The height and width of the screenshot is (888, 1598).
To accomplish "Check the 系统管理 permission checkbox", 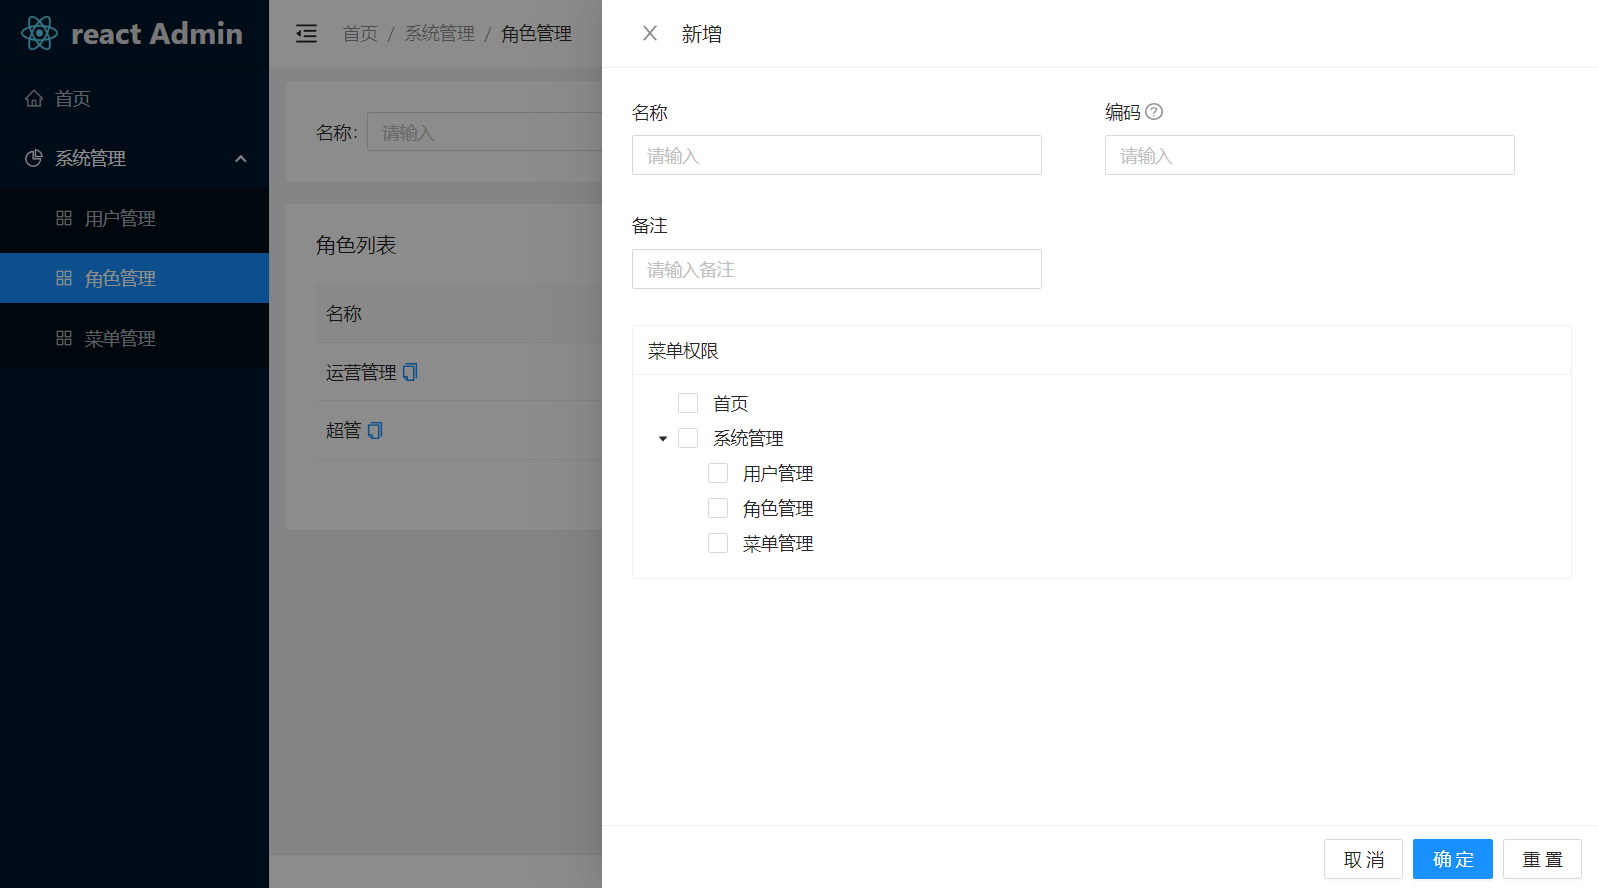I will [688, 438].
